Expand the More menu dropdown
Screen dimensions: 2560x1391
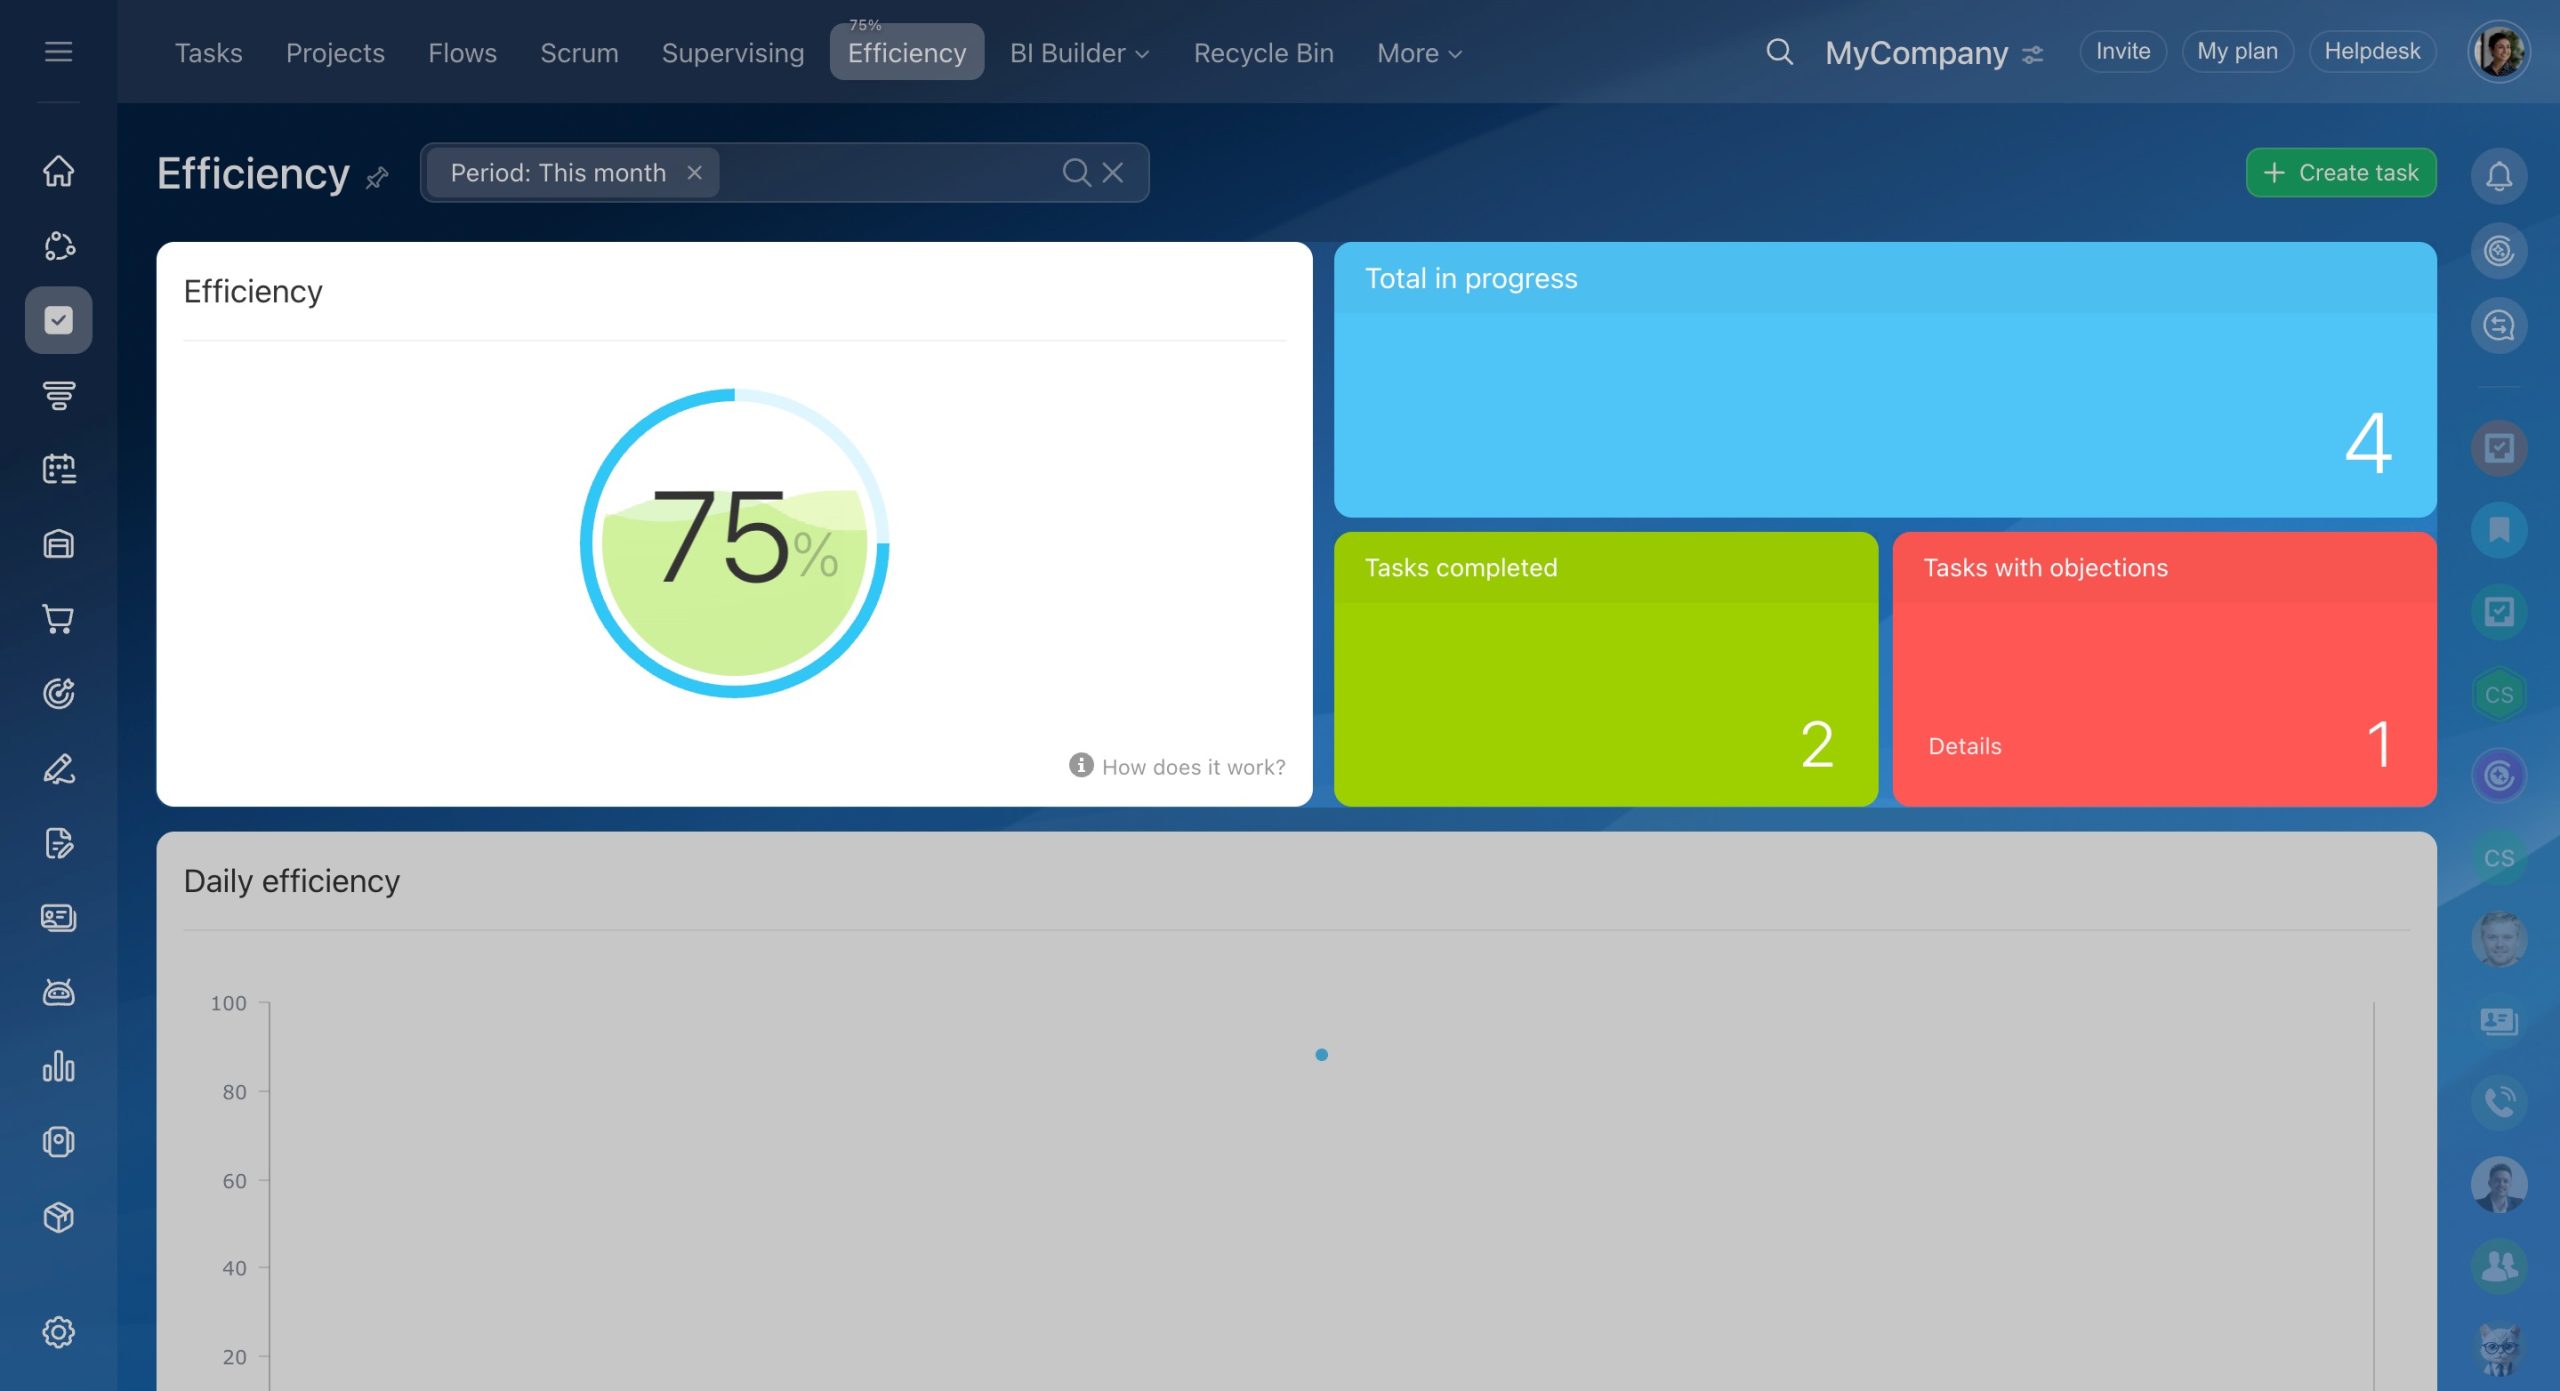tap(1419, 53)
